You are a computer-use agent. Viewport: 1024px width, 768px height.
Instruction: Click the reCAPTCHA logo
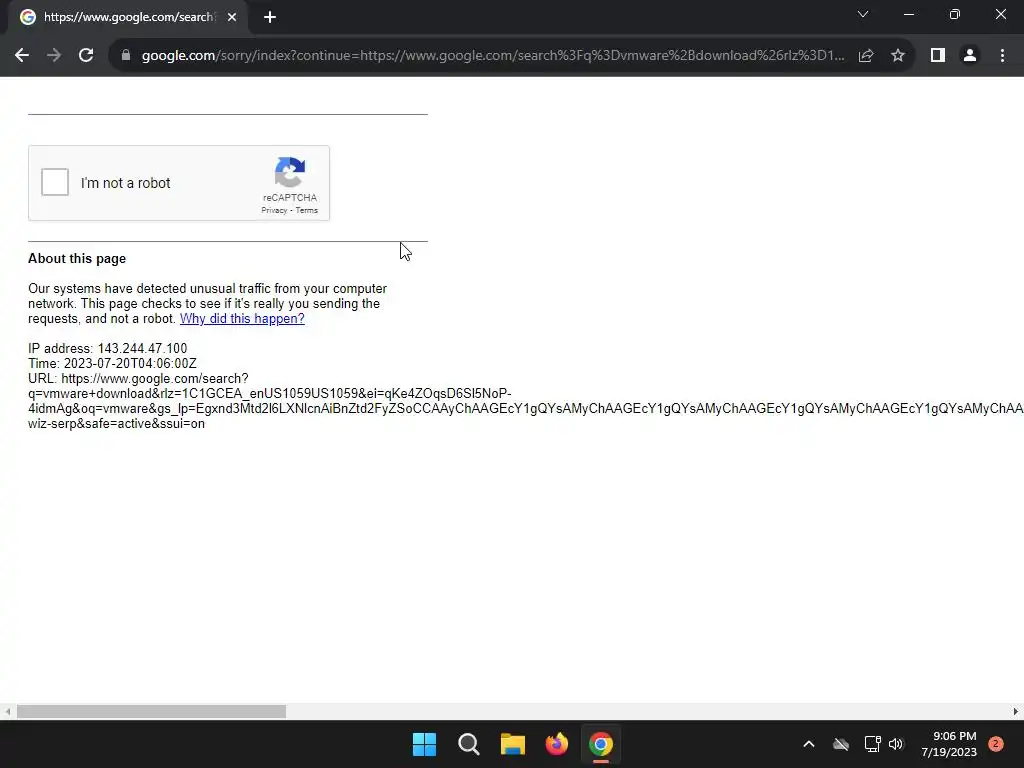pos(290,172)
